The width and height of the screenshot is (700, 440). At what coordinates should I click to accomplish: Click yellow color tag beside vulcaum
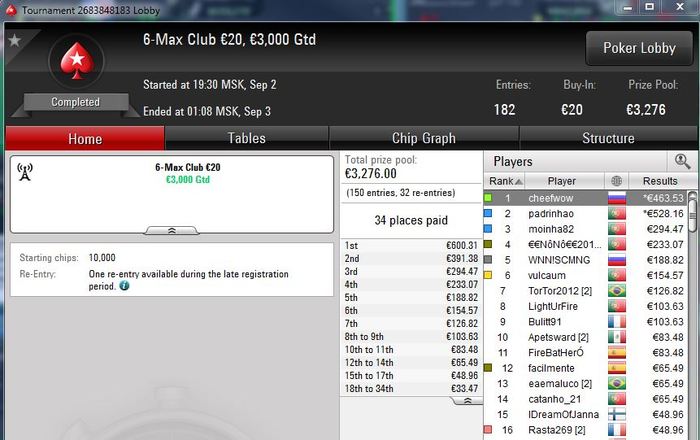[x=488, y=275]
